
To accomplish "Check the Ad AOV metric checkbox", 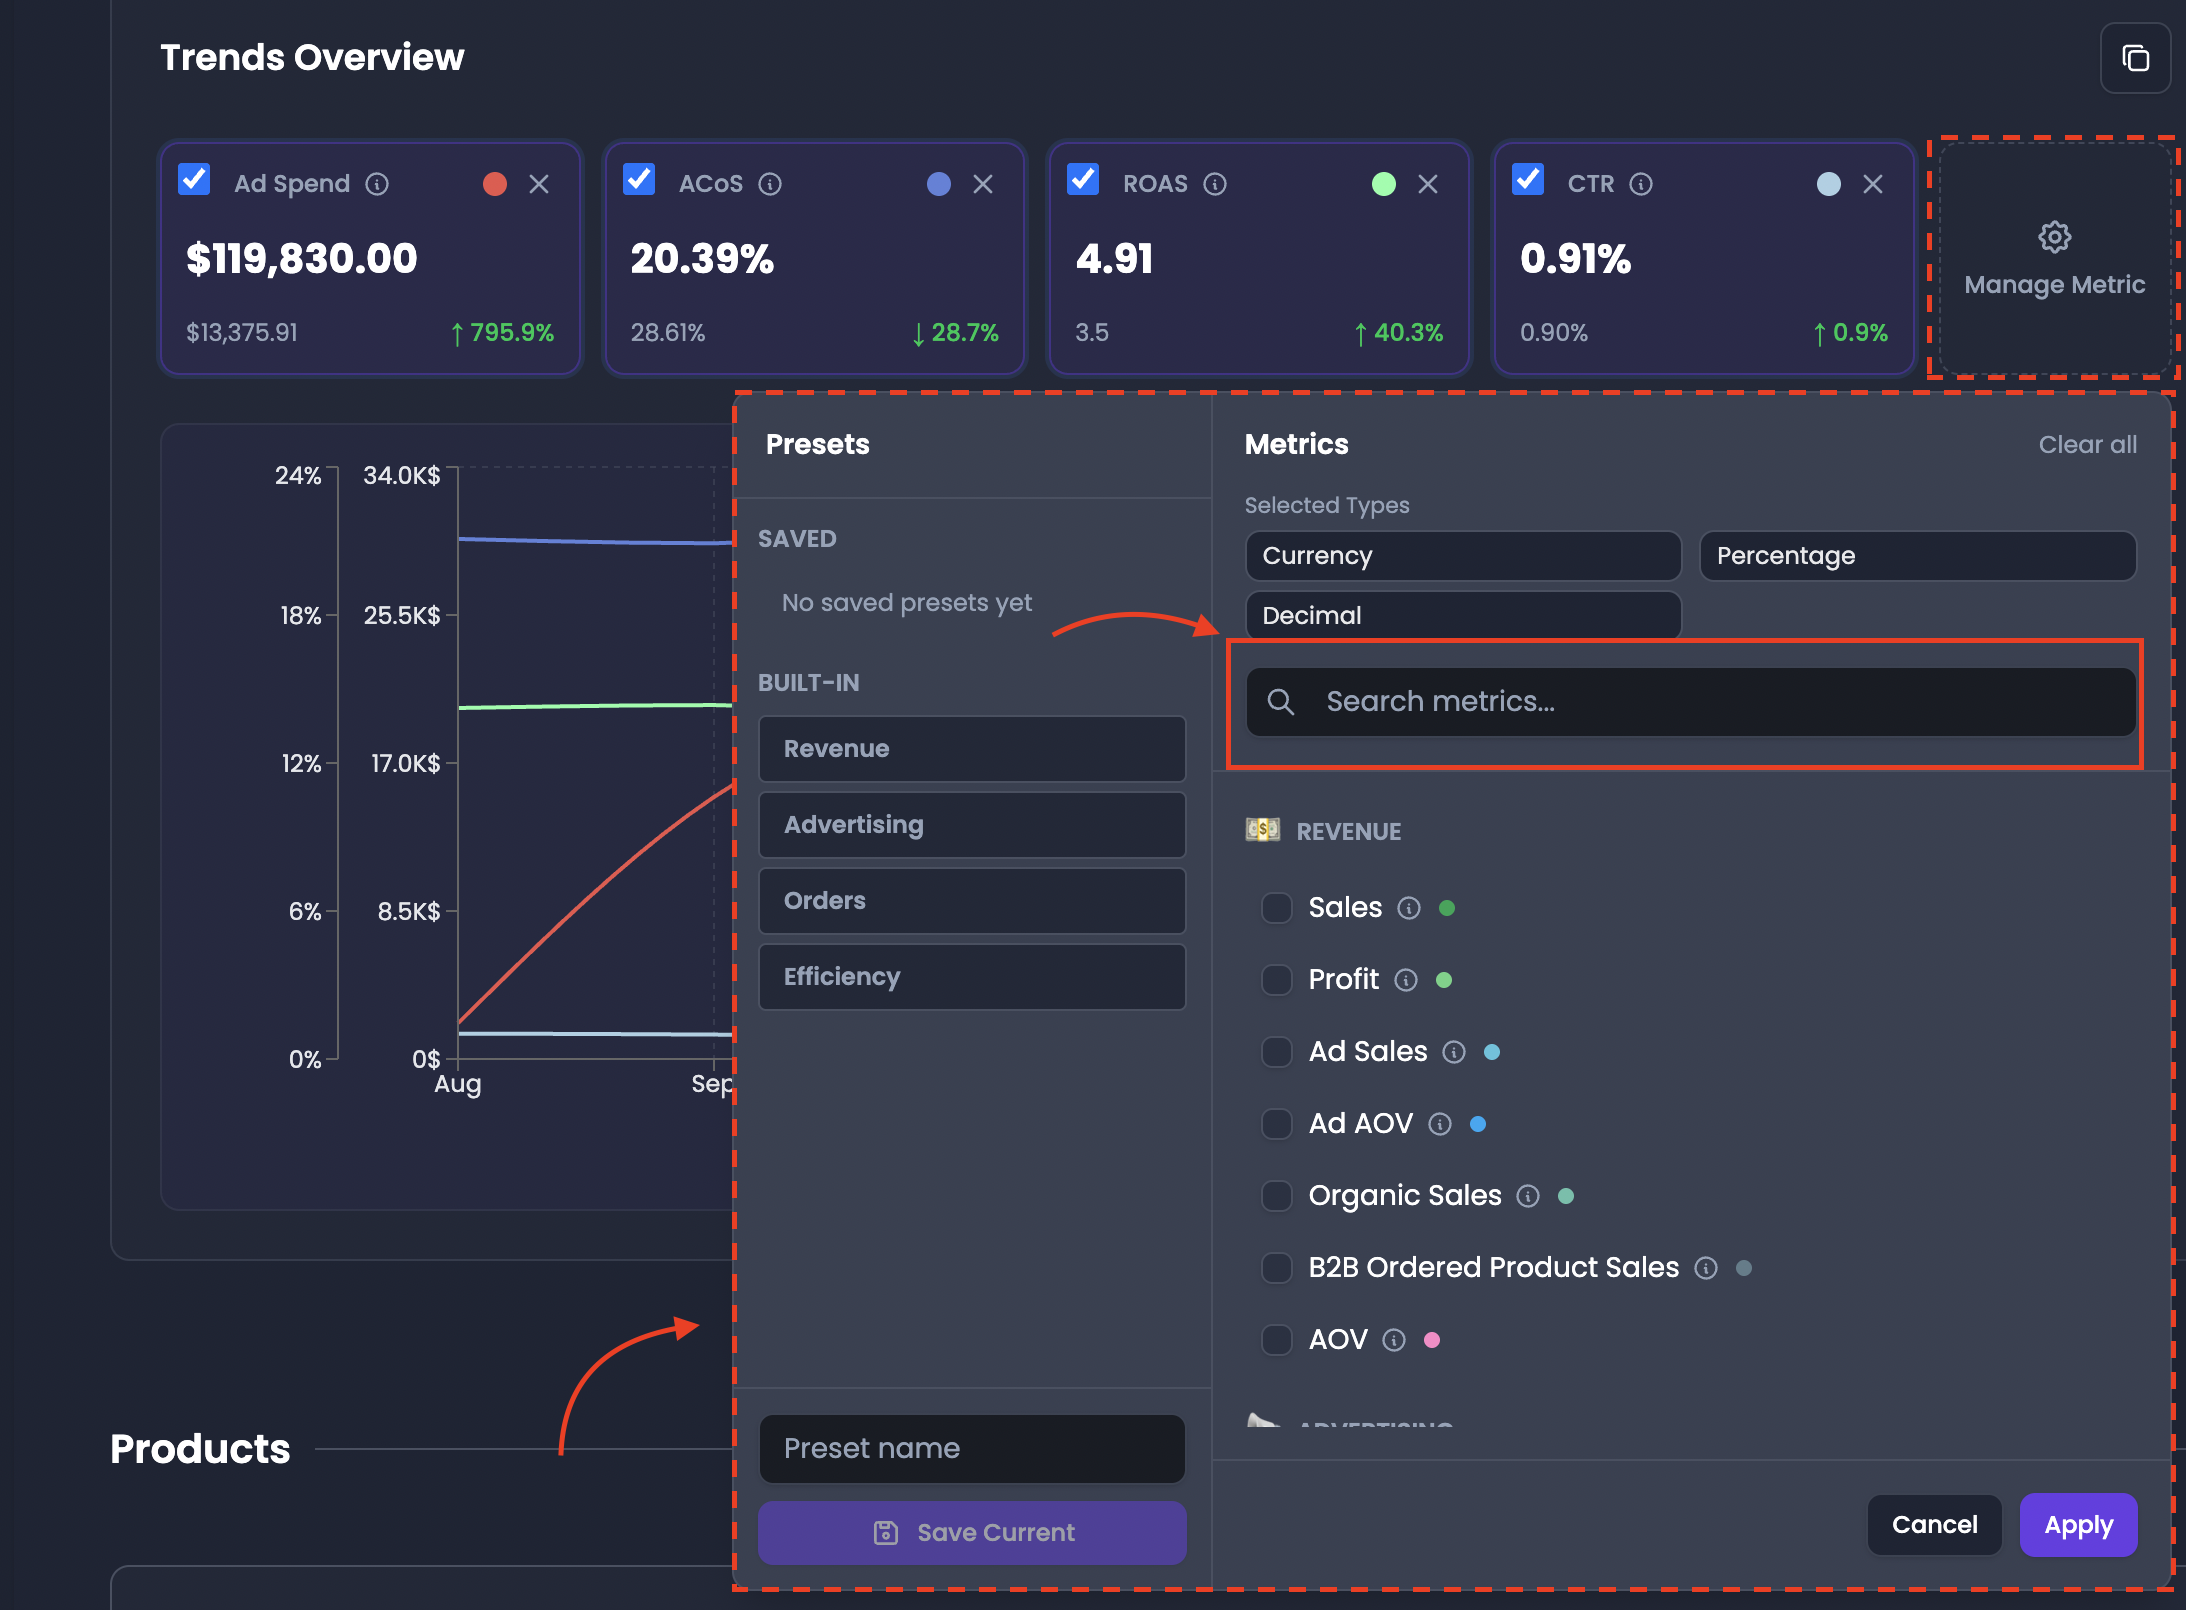I will 1277,1124.
